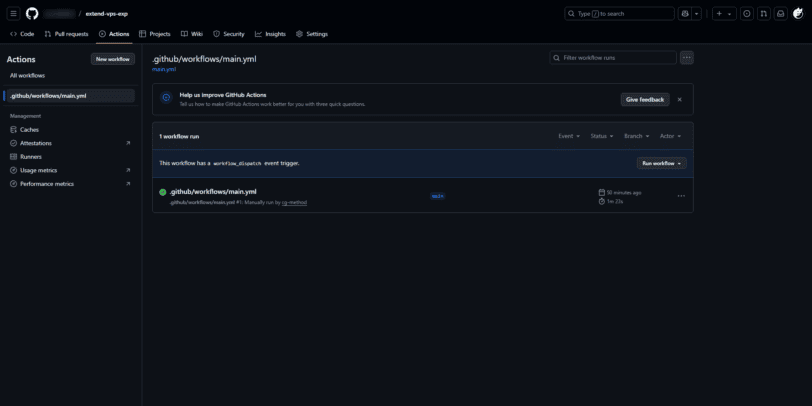Dismiss the GitHub Actions feedback banner

click(x=679, y=99)
